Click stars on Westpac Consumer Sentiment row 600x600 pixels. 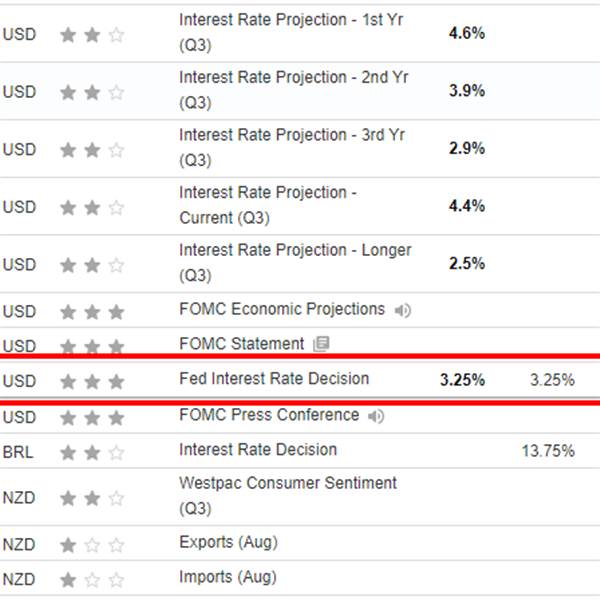92,498
